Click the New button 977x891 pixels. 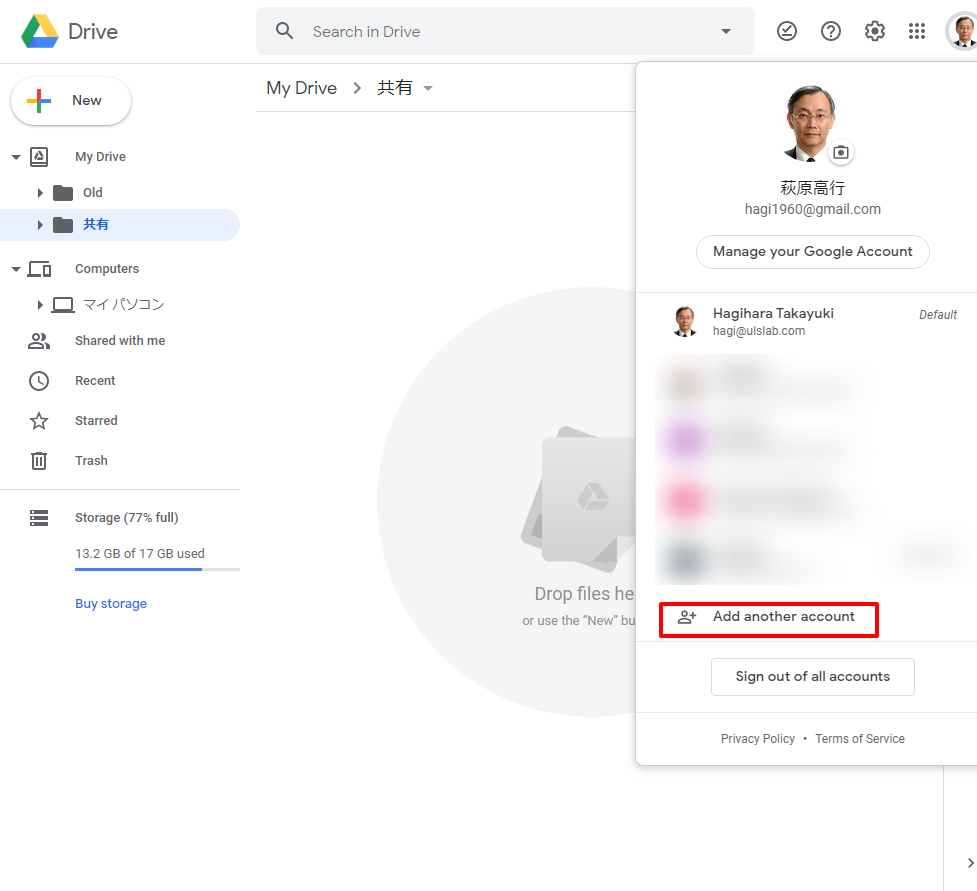coord(71,100)
